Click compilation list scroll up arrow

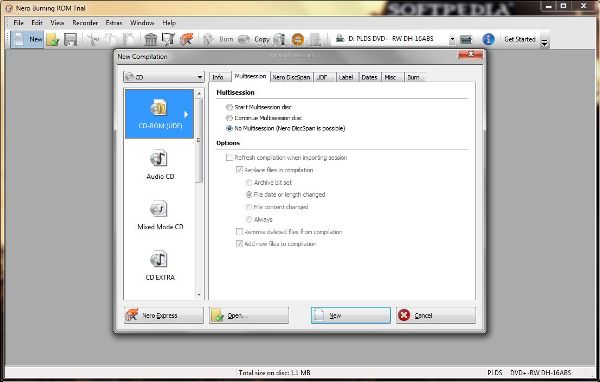(199, 93)
